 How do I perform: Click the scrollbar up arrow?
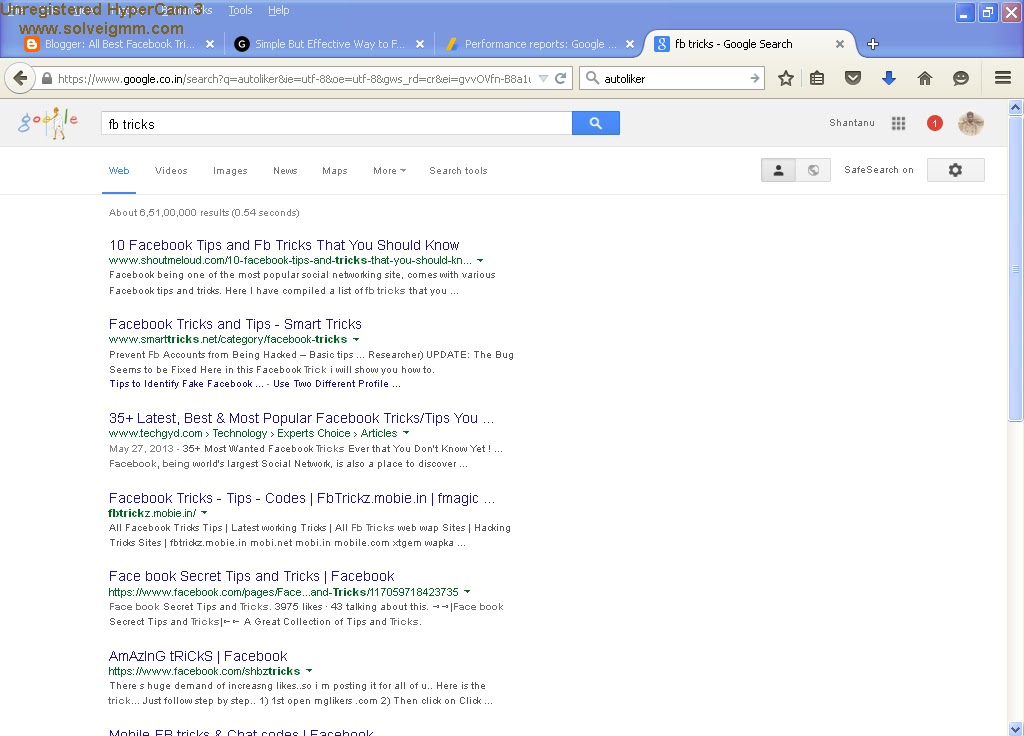[x=1015, y=107]
